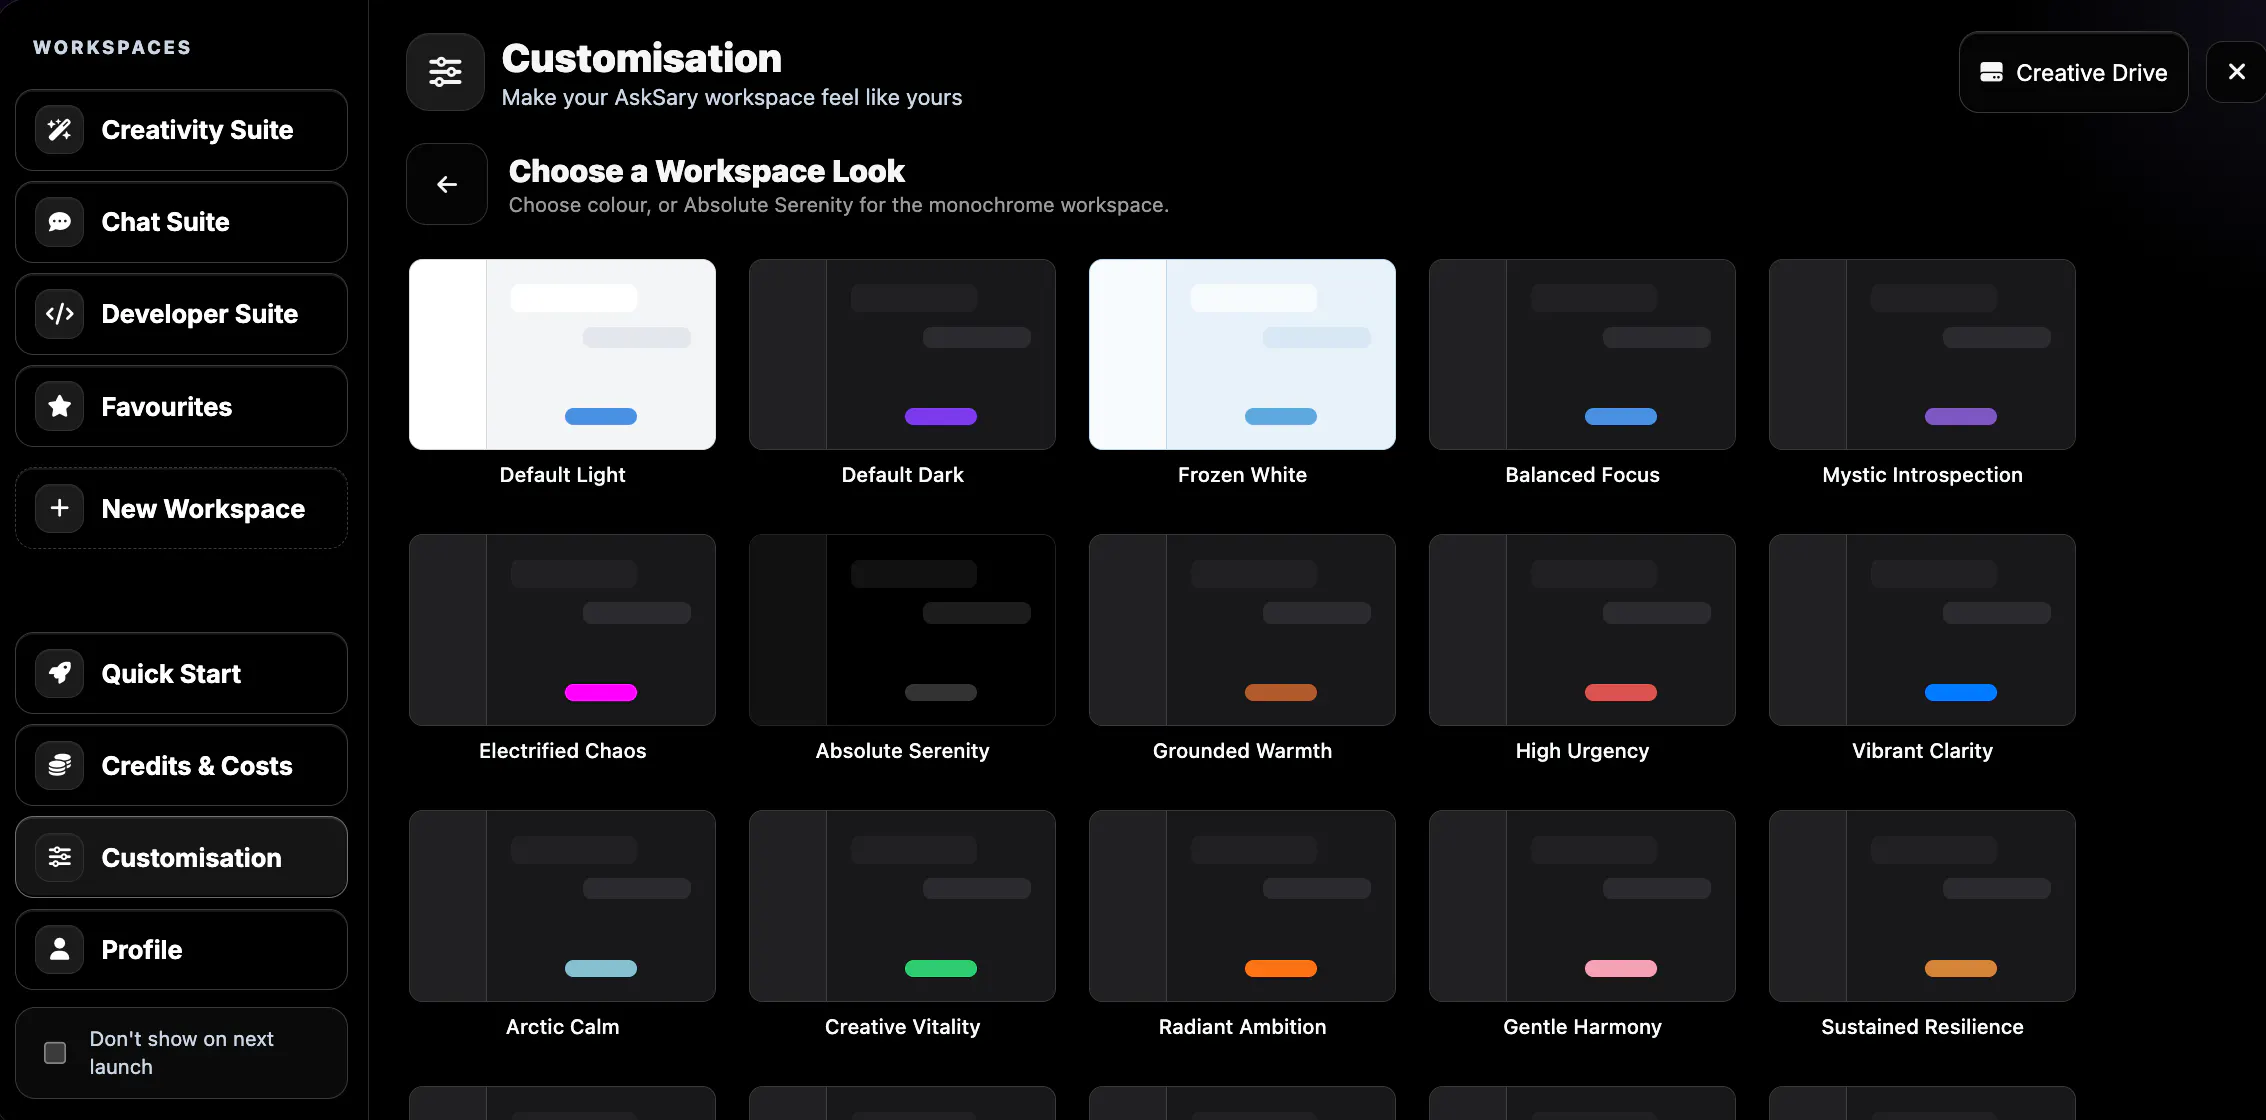Viewport: 2266px width, 1120px height.
Task: Choose the Balanced Focus theme preview
Action: point(1582,354)
